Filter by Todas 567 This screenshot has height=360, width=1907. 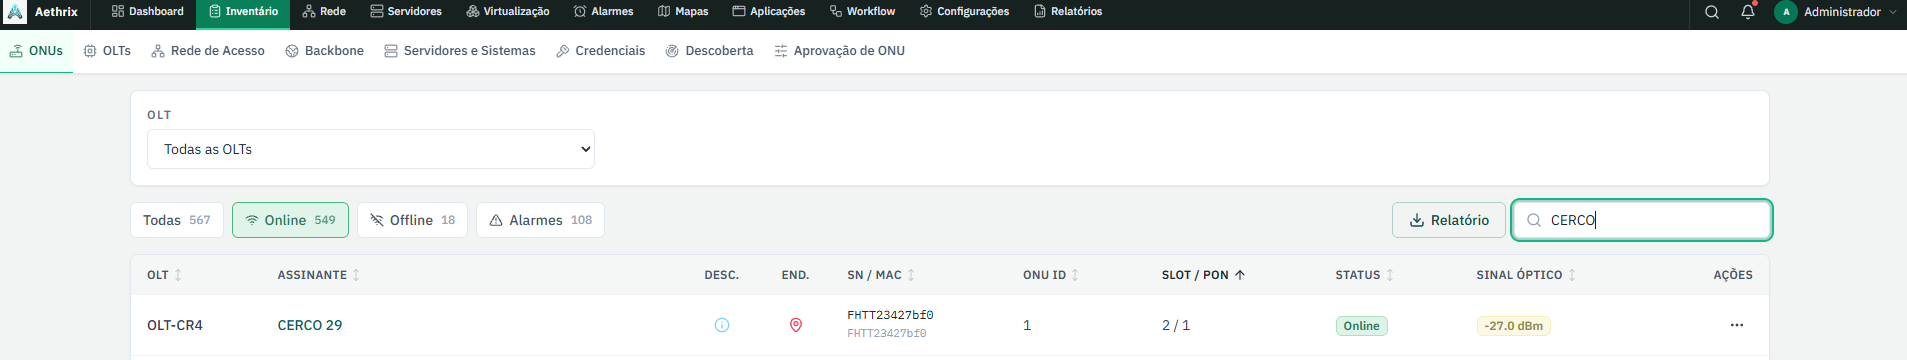(177, 220)
